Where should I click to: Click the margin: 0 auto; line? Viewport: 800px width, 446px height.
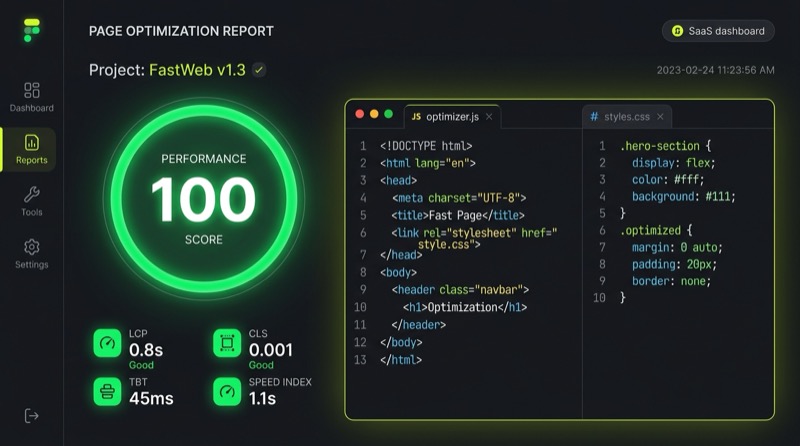tap(677, 247)
